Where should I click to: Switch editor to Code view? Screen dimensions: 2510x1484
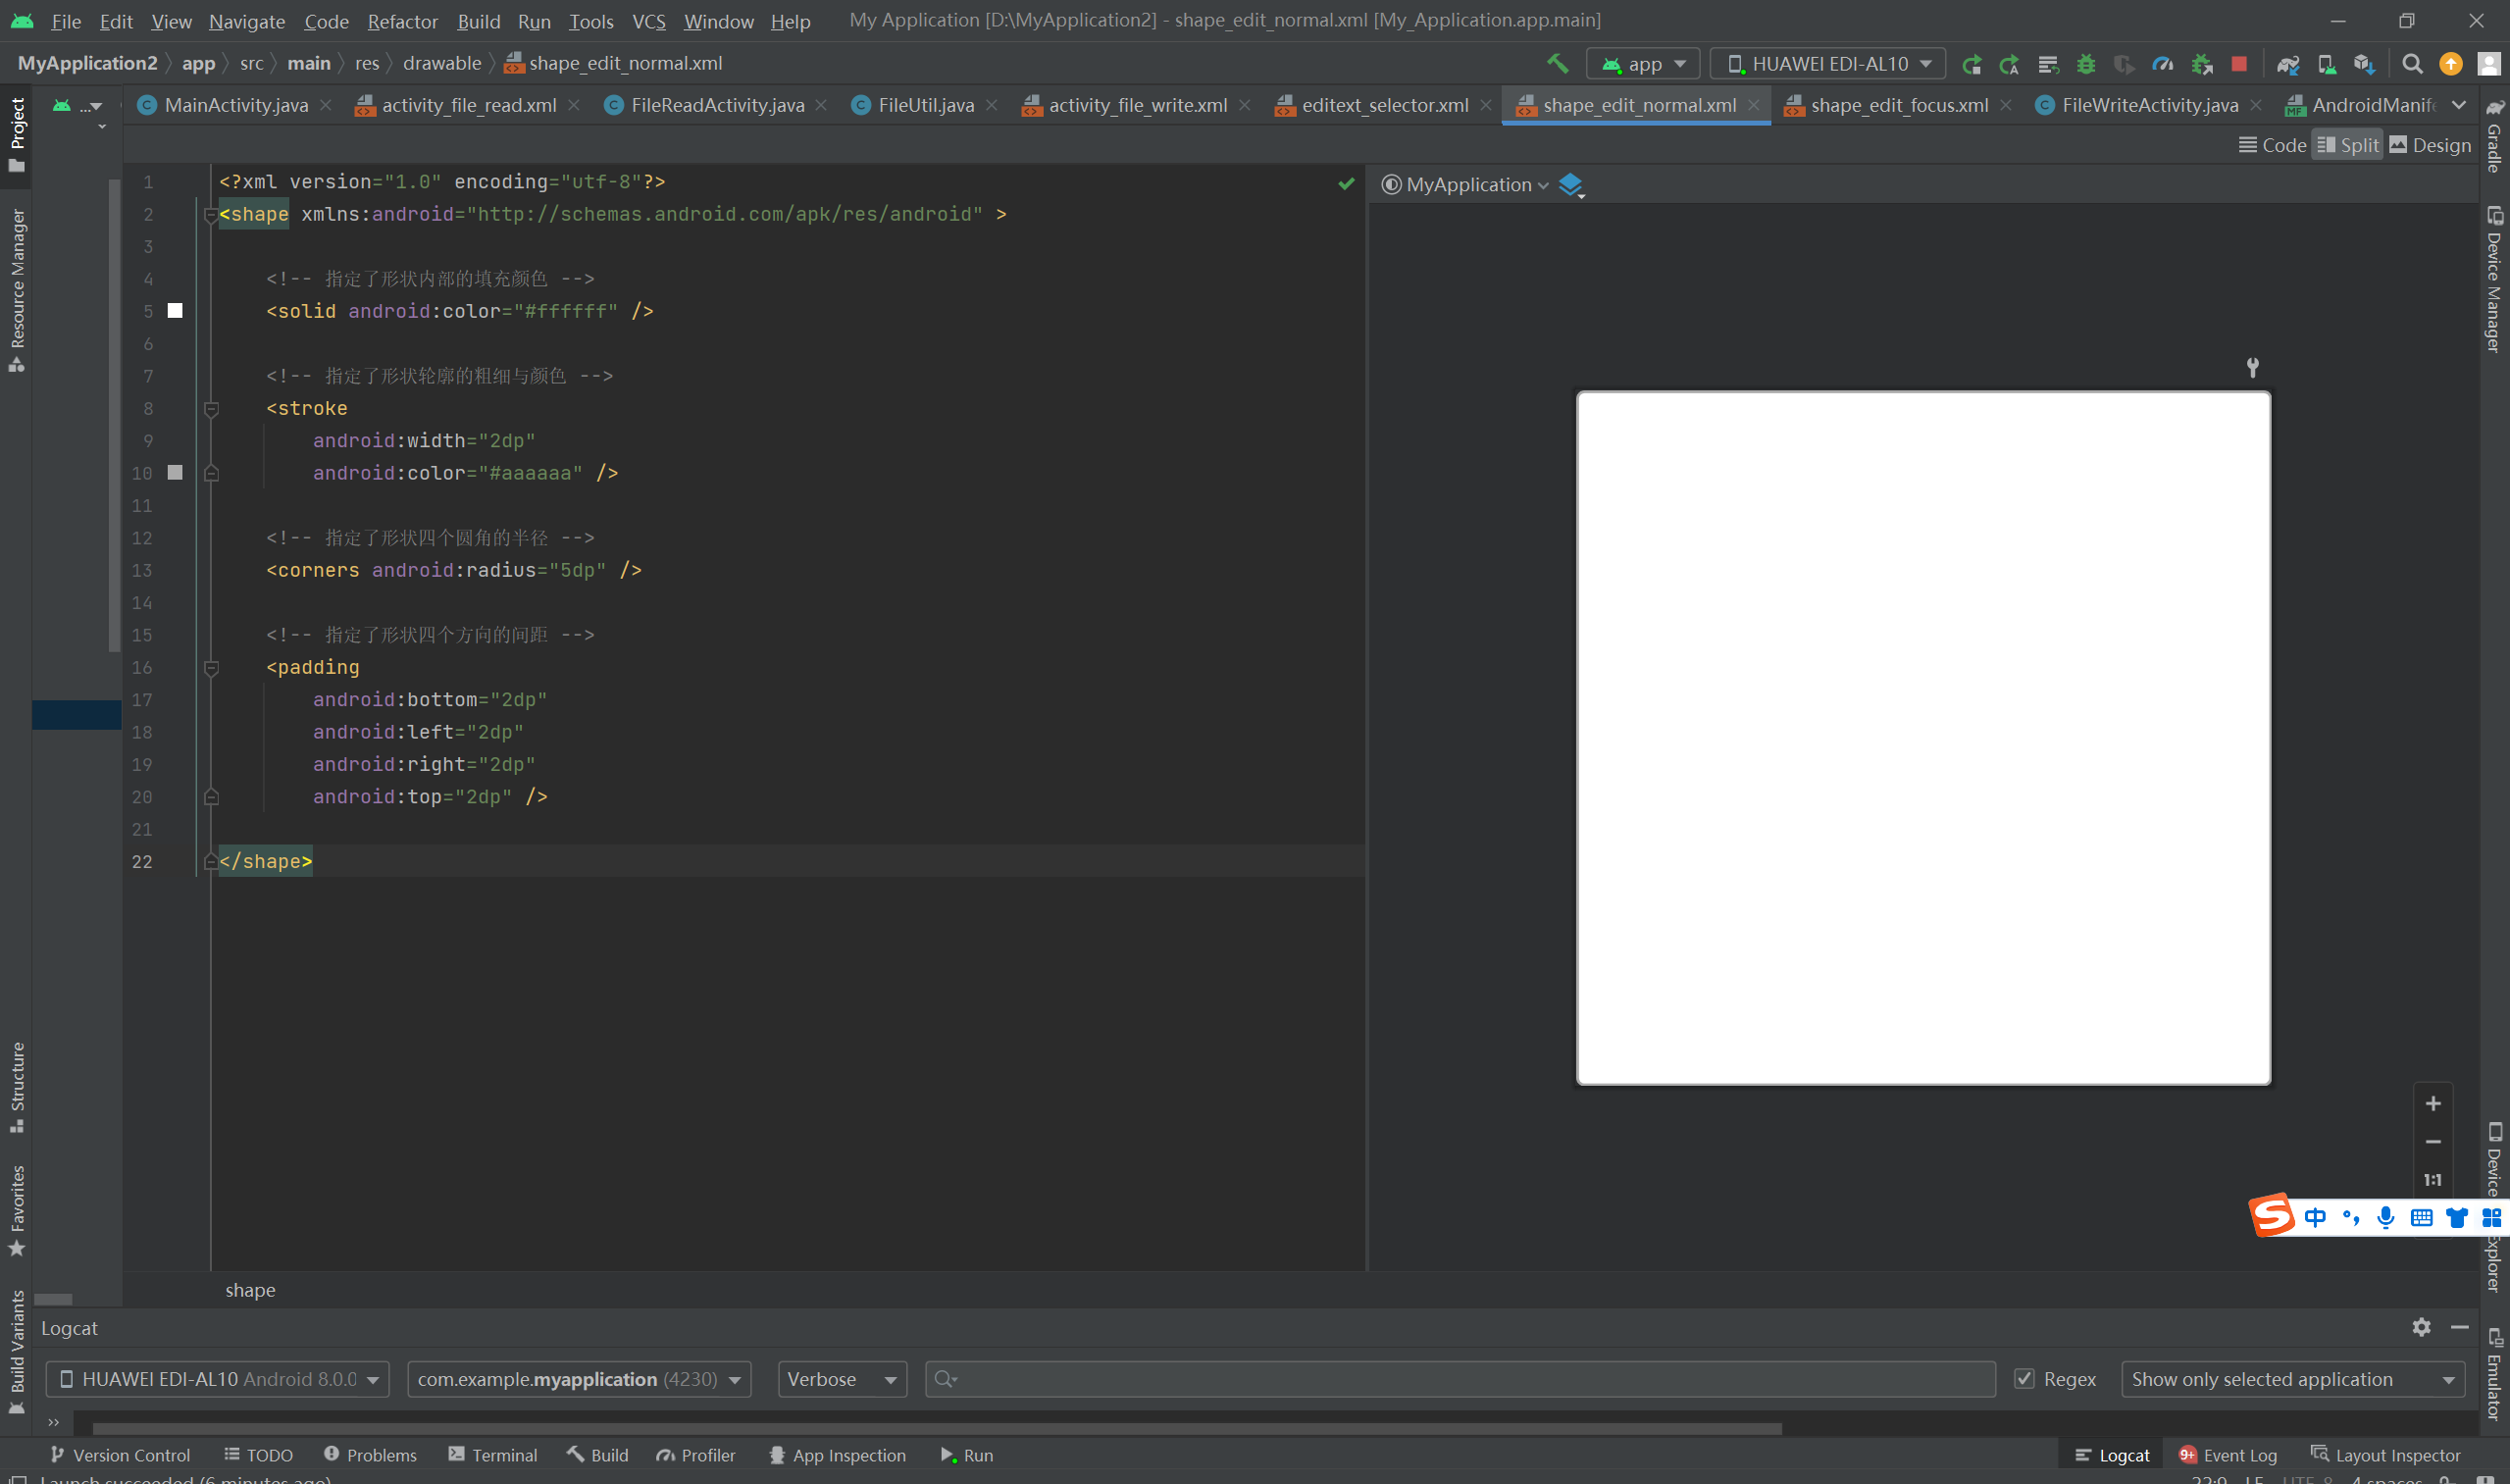point(2272,145)
